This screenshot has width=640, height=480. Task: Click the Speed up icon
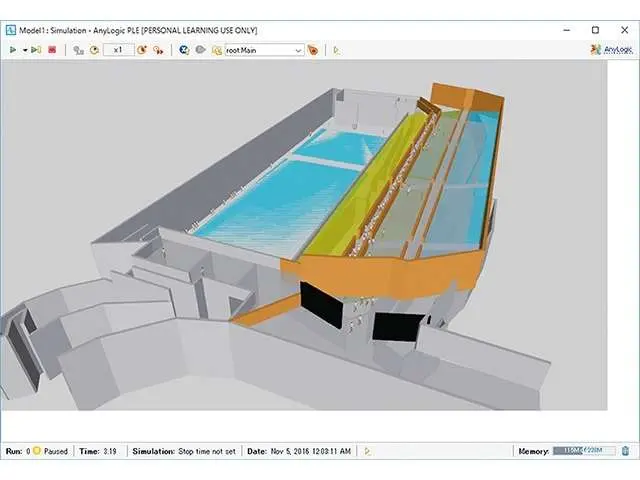pos(142,50)
